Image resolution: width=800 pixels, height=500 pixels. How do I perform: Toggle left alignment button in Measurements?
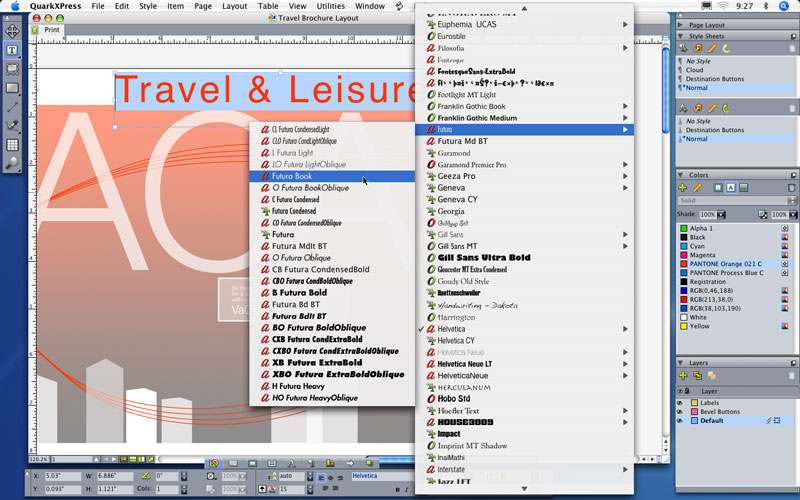click(x=321, y=478)
